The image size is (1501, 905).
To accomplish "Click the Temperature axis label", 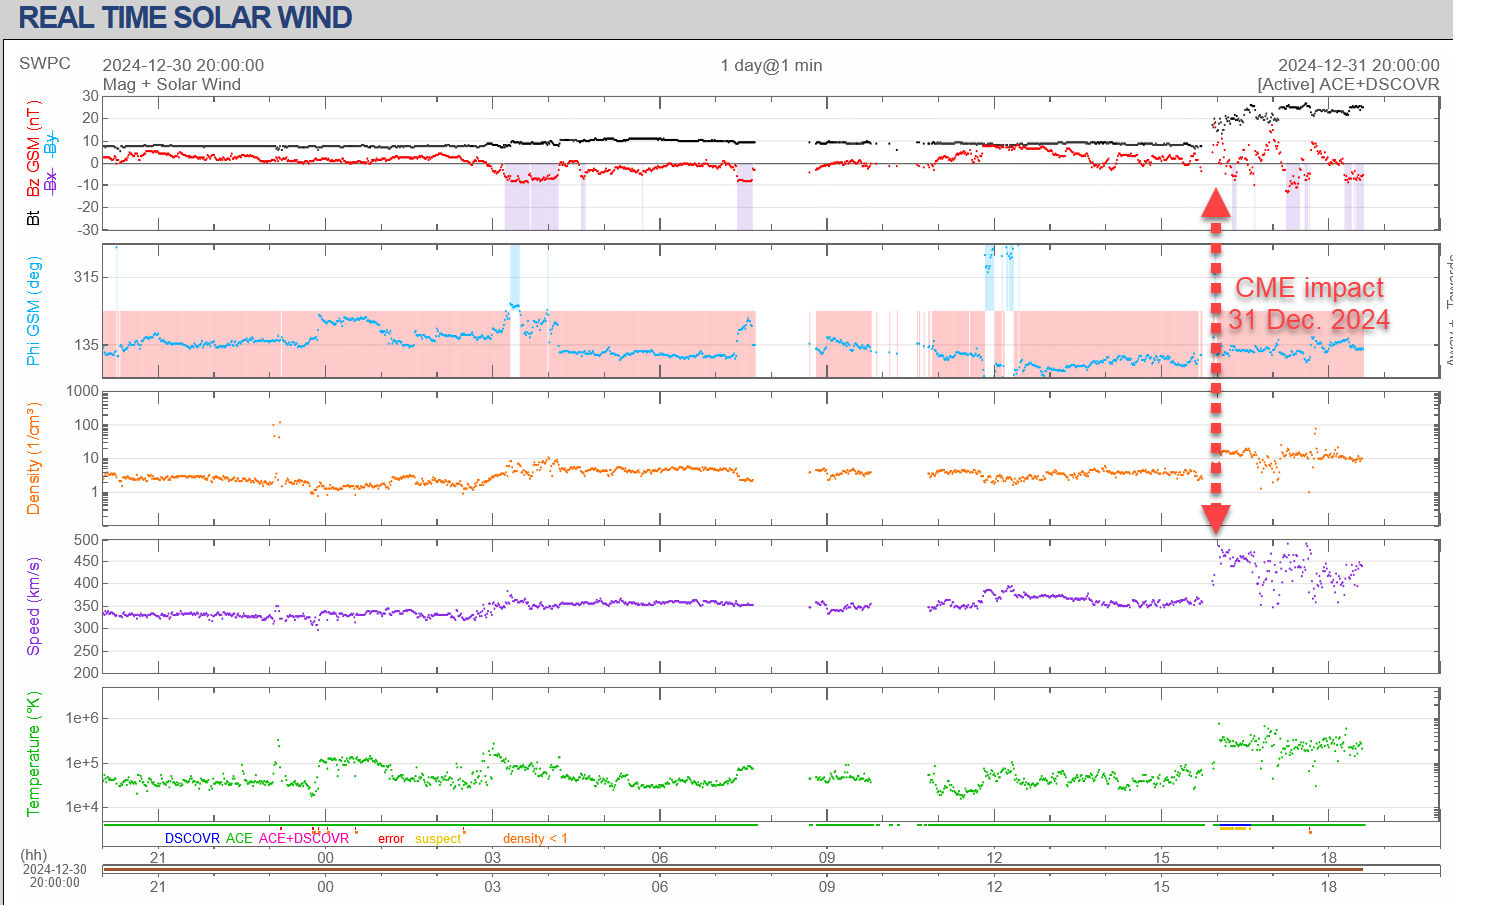I will 33,753.
